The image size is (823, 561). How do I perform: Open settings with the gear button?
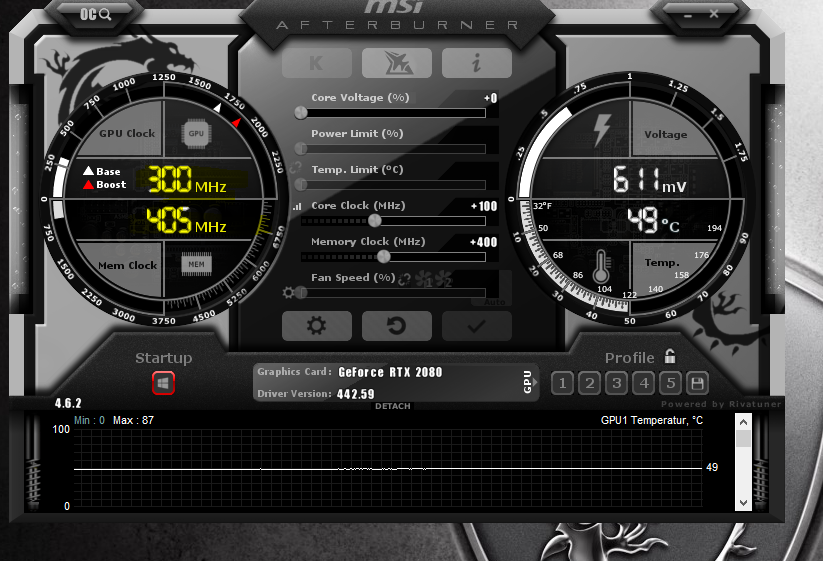pyautogui.click(x=316, y=326)
